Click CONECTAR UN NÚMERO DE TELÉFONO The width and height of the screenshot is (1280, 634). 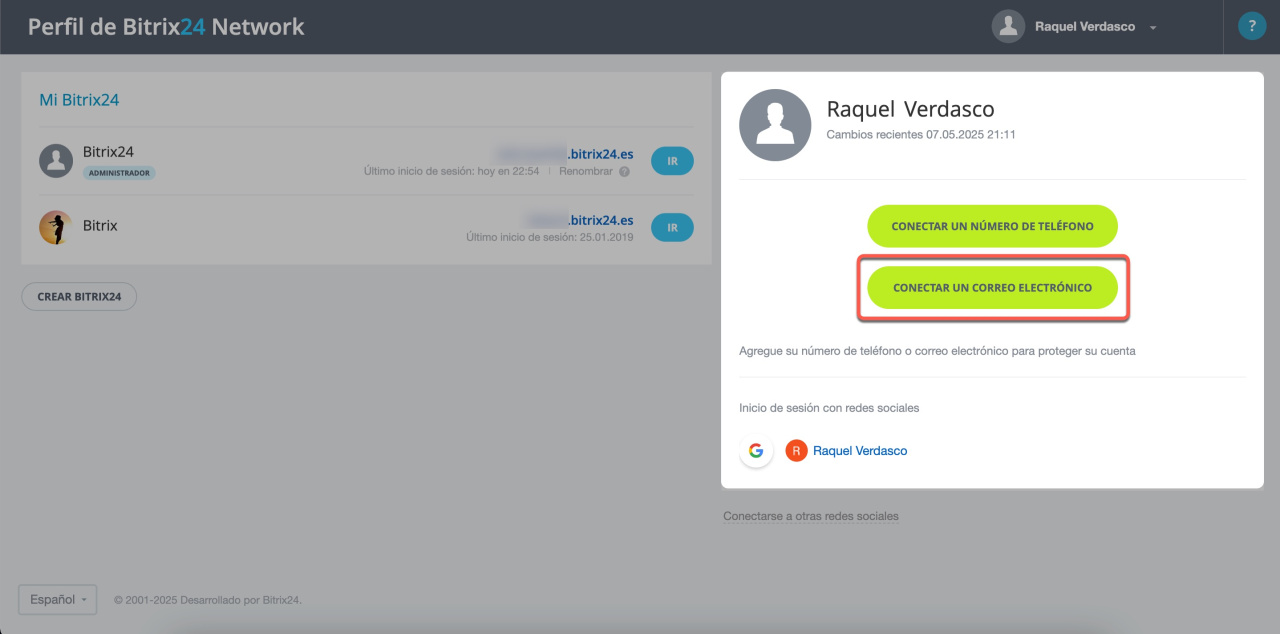pos(992,226)
